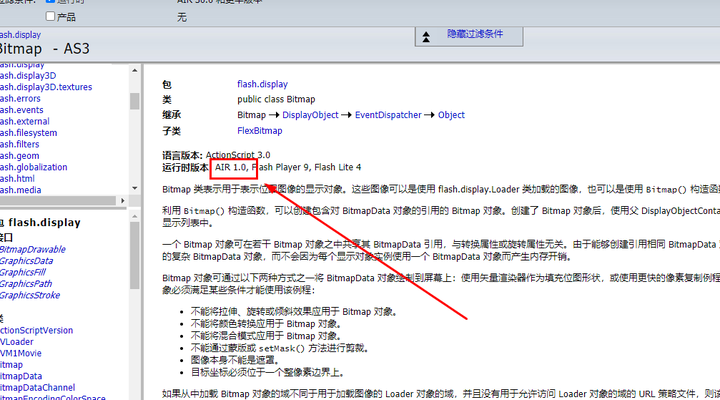This screenshot has height=400, width=720.
Task: Open flash.external package
Action: click(25, 121)
